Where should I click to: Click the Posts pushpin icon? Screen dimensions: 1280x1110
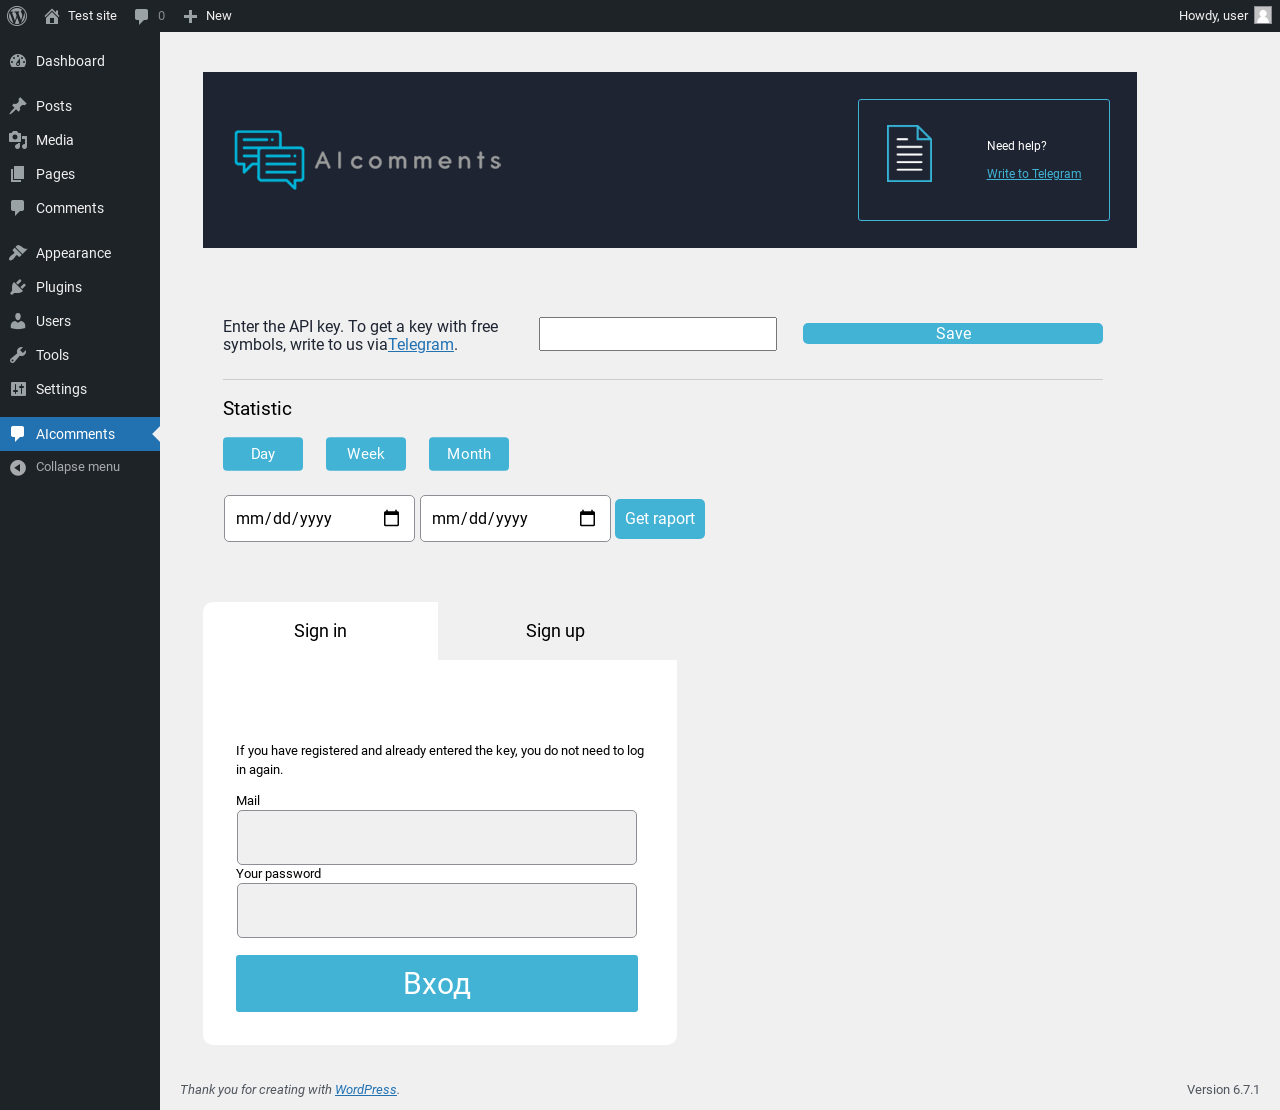18,106
